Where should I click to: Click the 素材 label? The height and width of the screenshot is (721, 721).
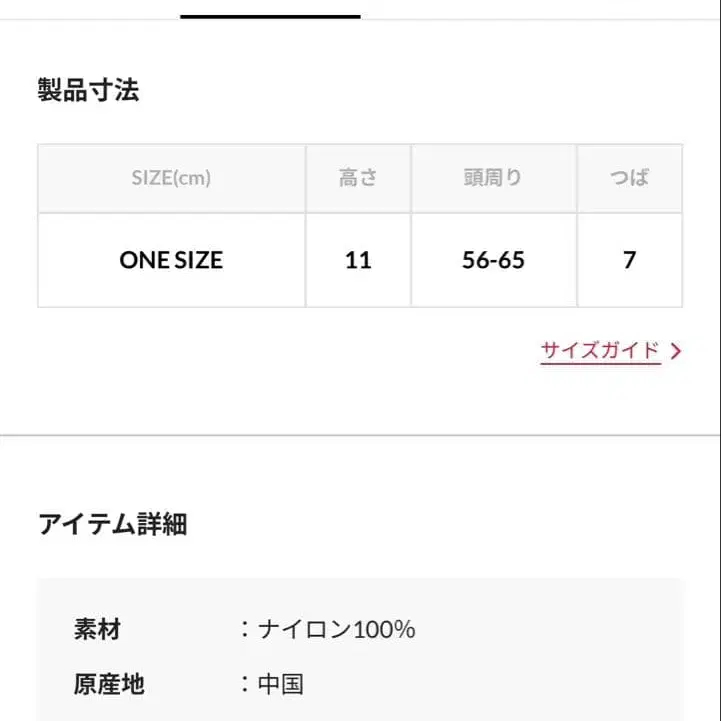(x=97, y=629)
